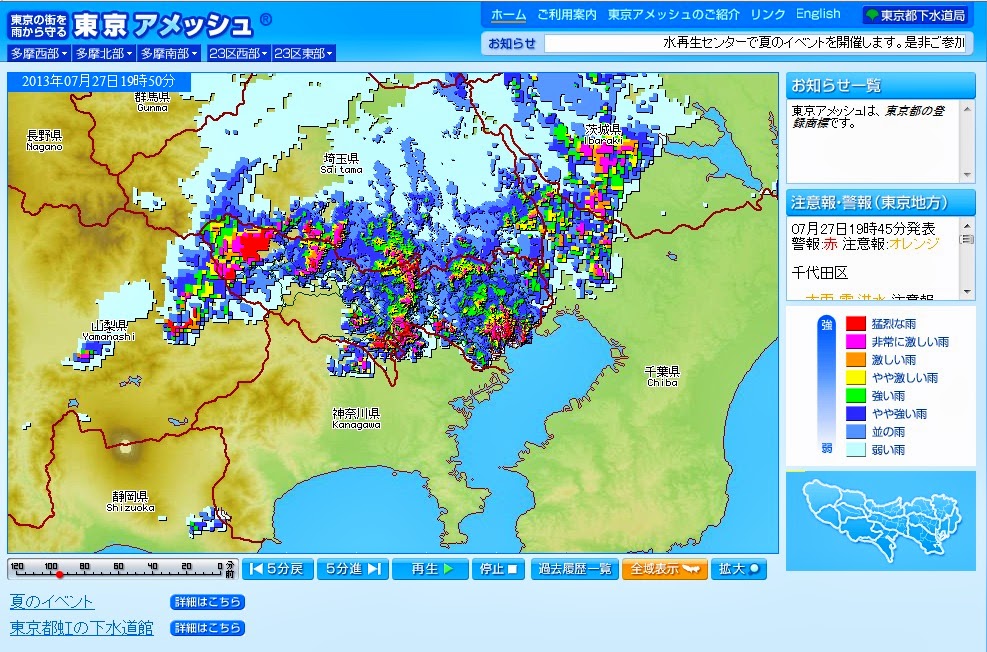Image resolution: width=987 pixels, height=652 pixels.
Task: Click the blue 並の雨 legend swatch
Action: 855,432
